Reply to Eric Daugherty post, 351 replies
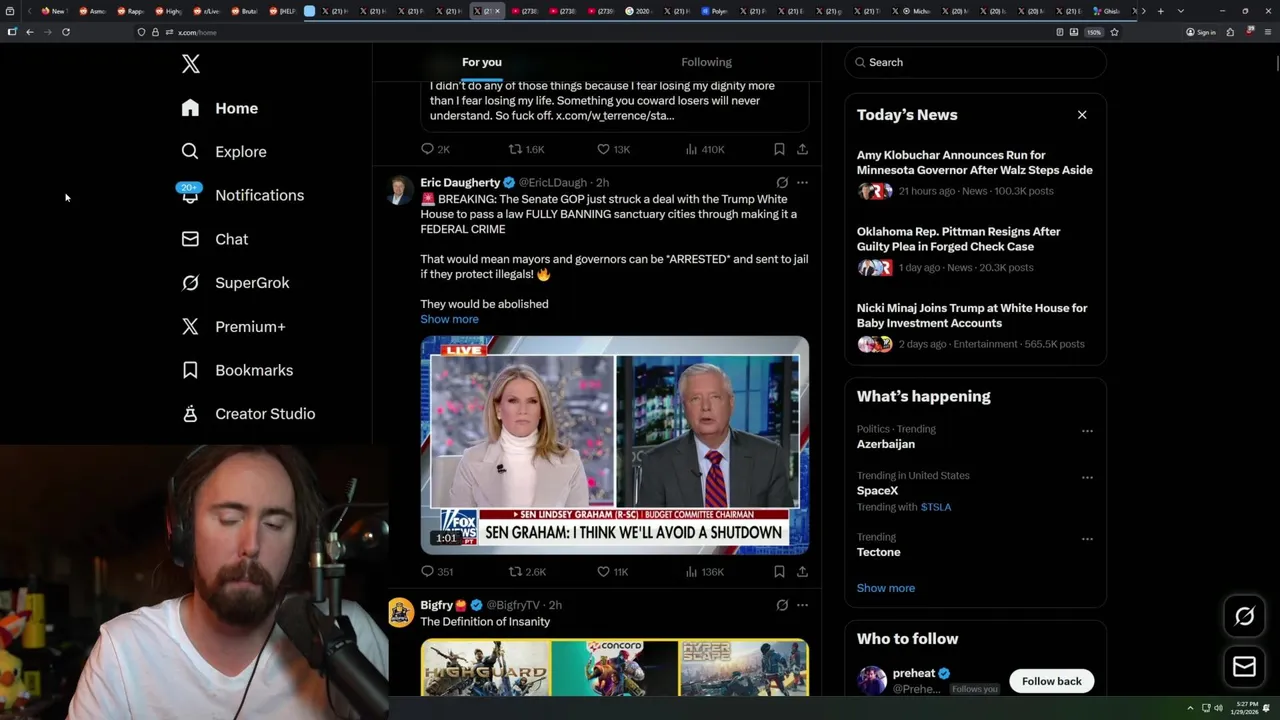Screen dimensions: 1280x720 [x=437, y=572]
